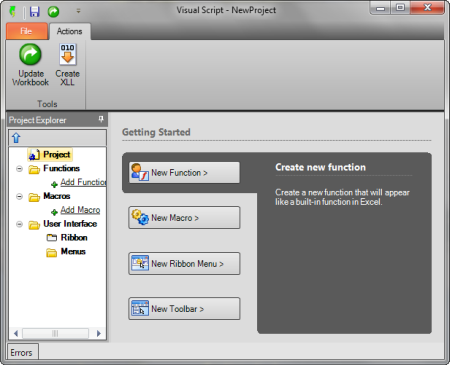Close the Visual Script window
Viewport: 450px width, 365px height.
[x=427, y=7]
